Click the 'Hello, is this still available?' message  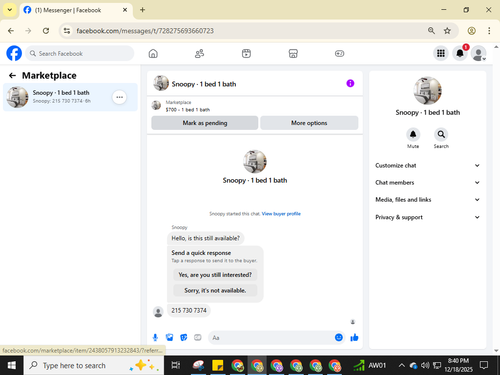tap(205, 238)
